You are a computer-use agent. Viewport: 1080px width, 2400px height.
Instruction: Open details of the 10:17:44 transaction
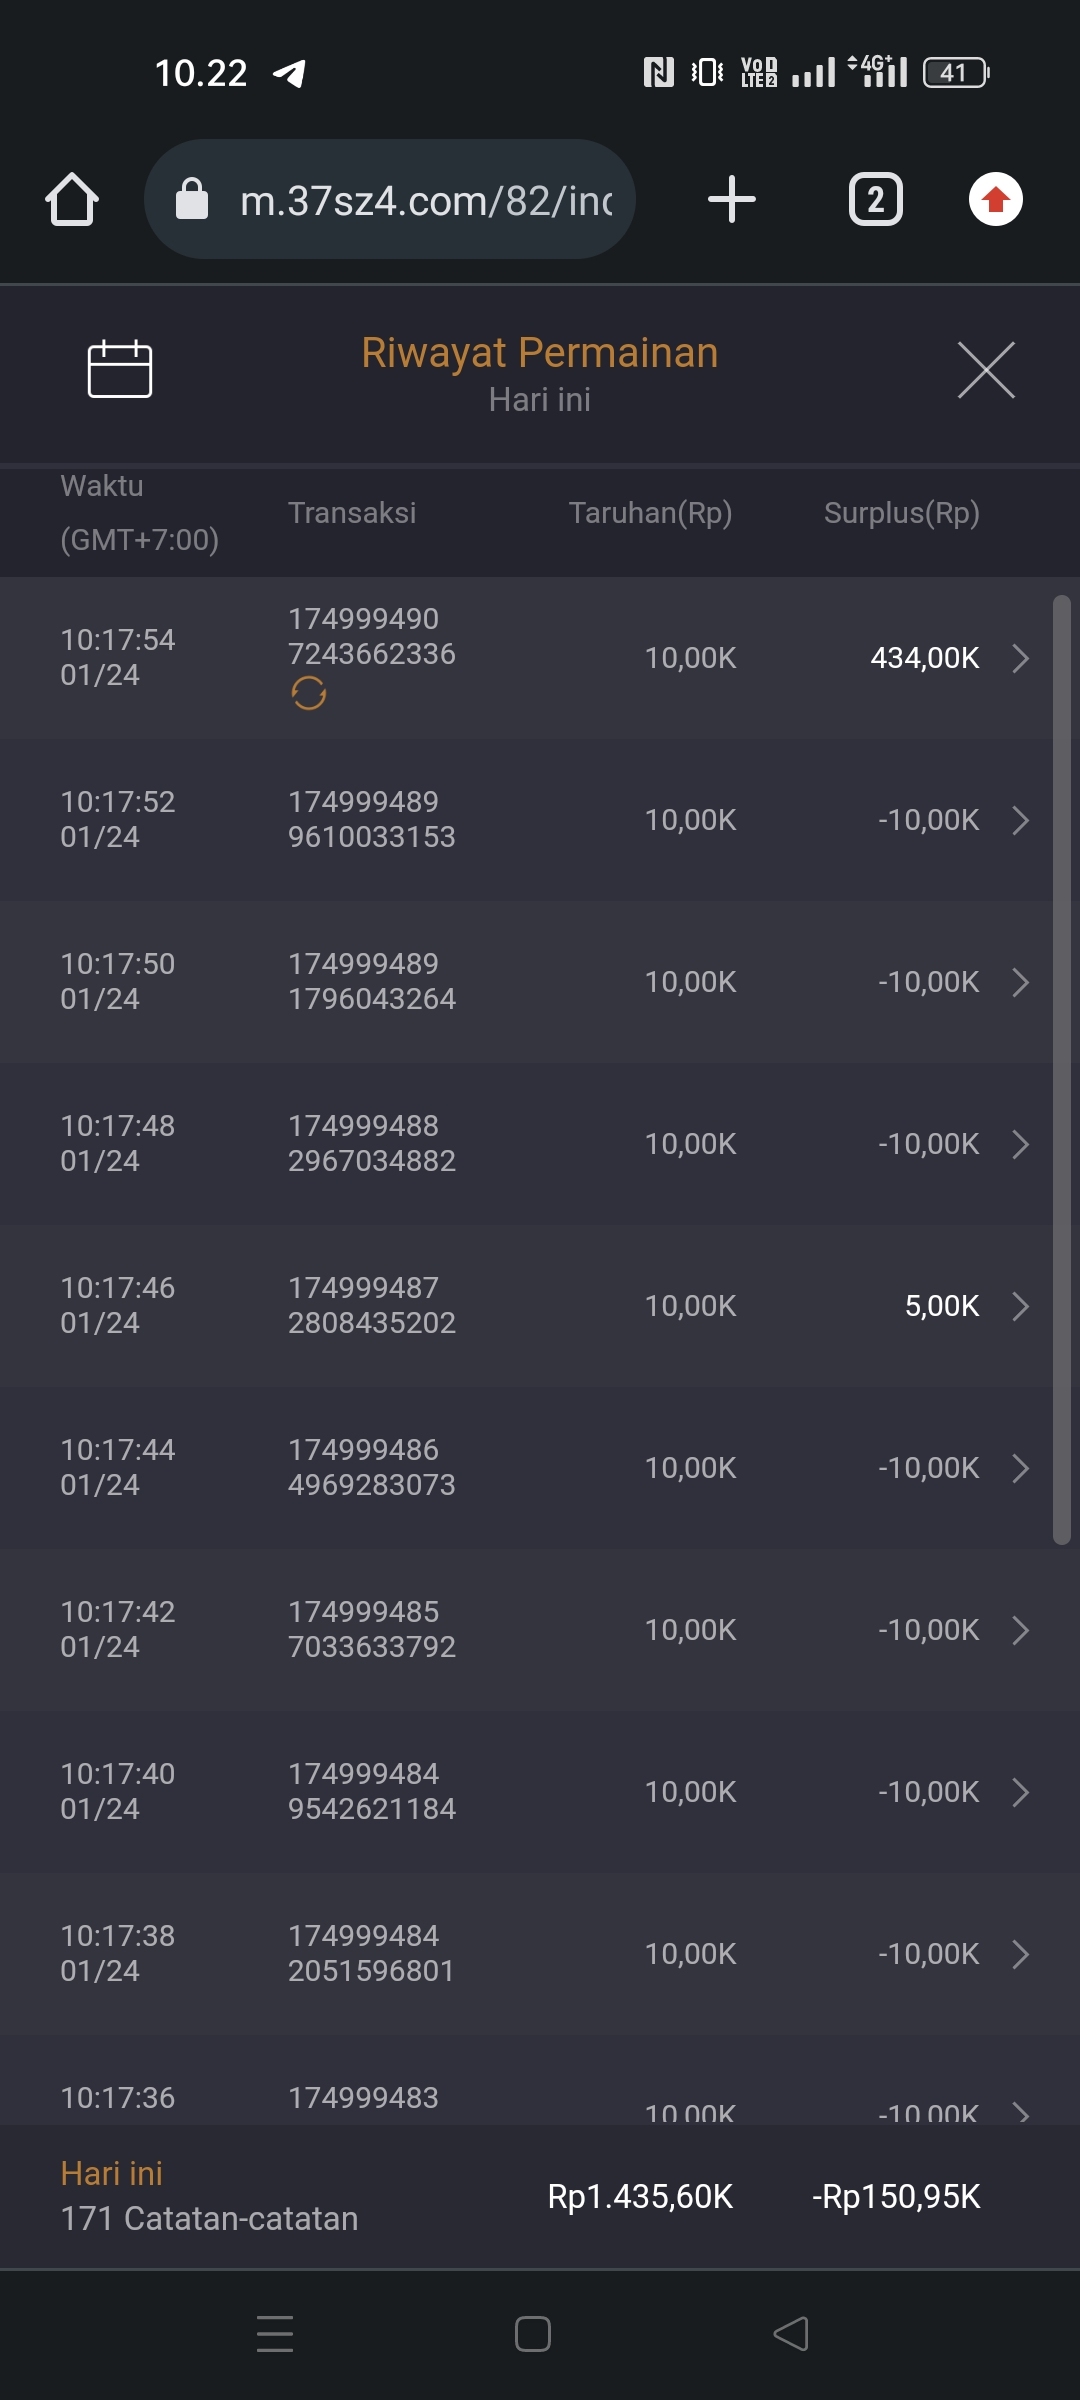pos(1020,1468)
